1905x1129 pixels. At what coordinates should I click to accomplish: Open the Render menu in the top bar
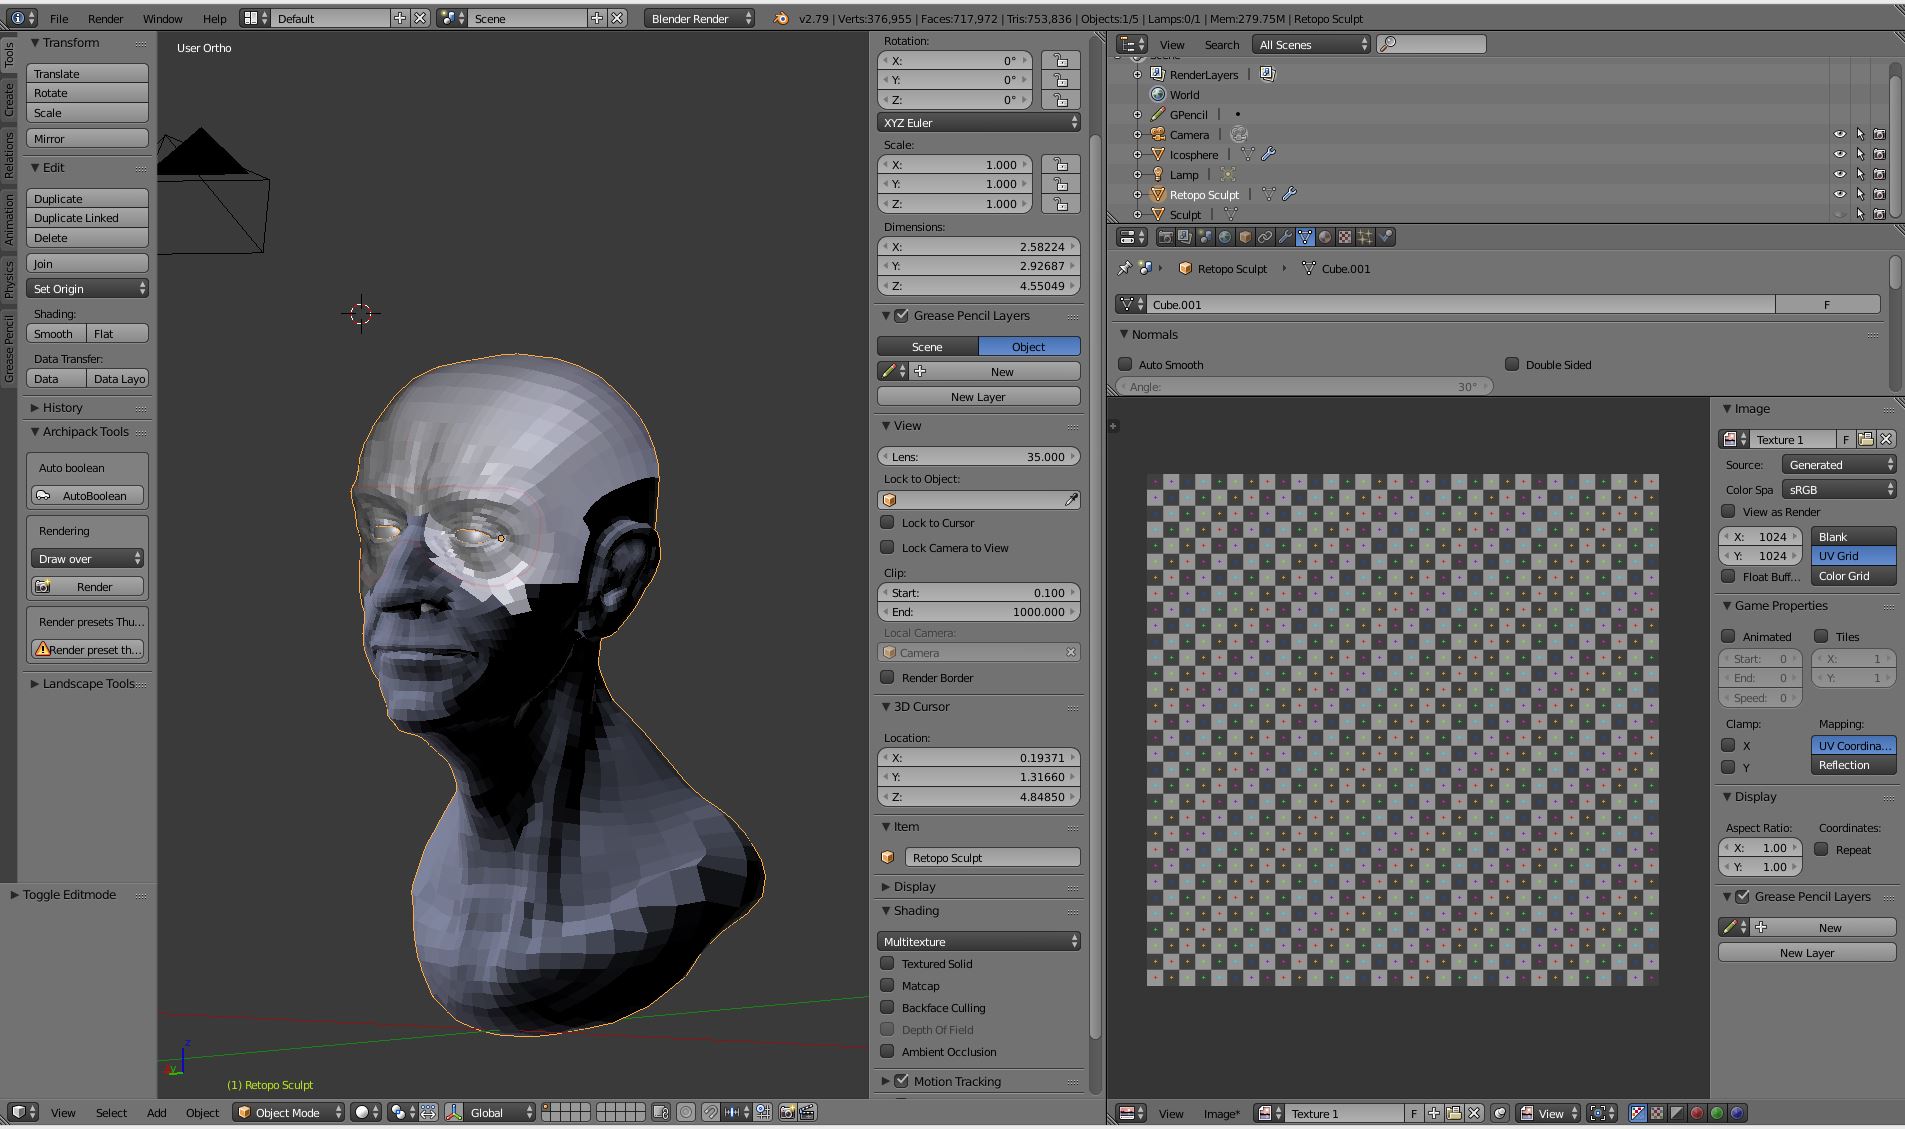coord(105,18)
